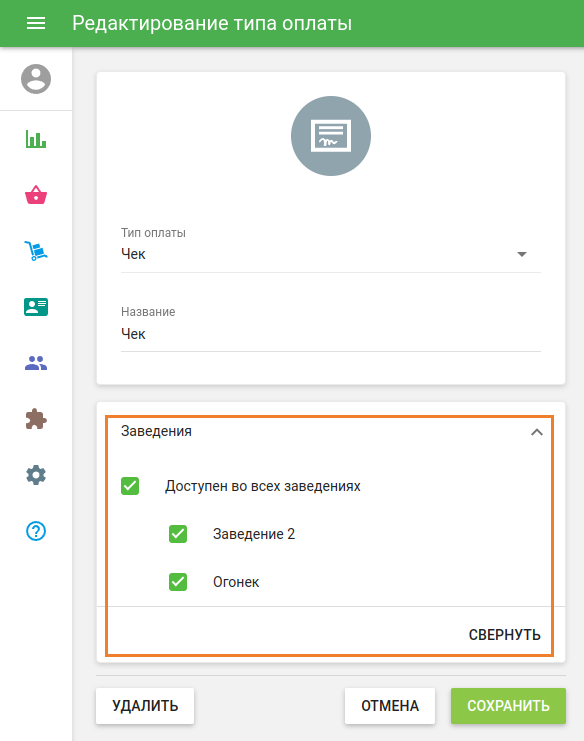Open the user profile avatar
The image size is (584, 741).
(36, 79)
